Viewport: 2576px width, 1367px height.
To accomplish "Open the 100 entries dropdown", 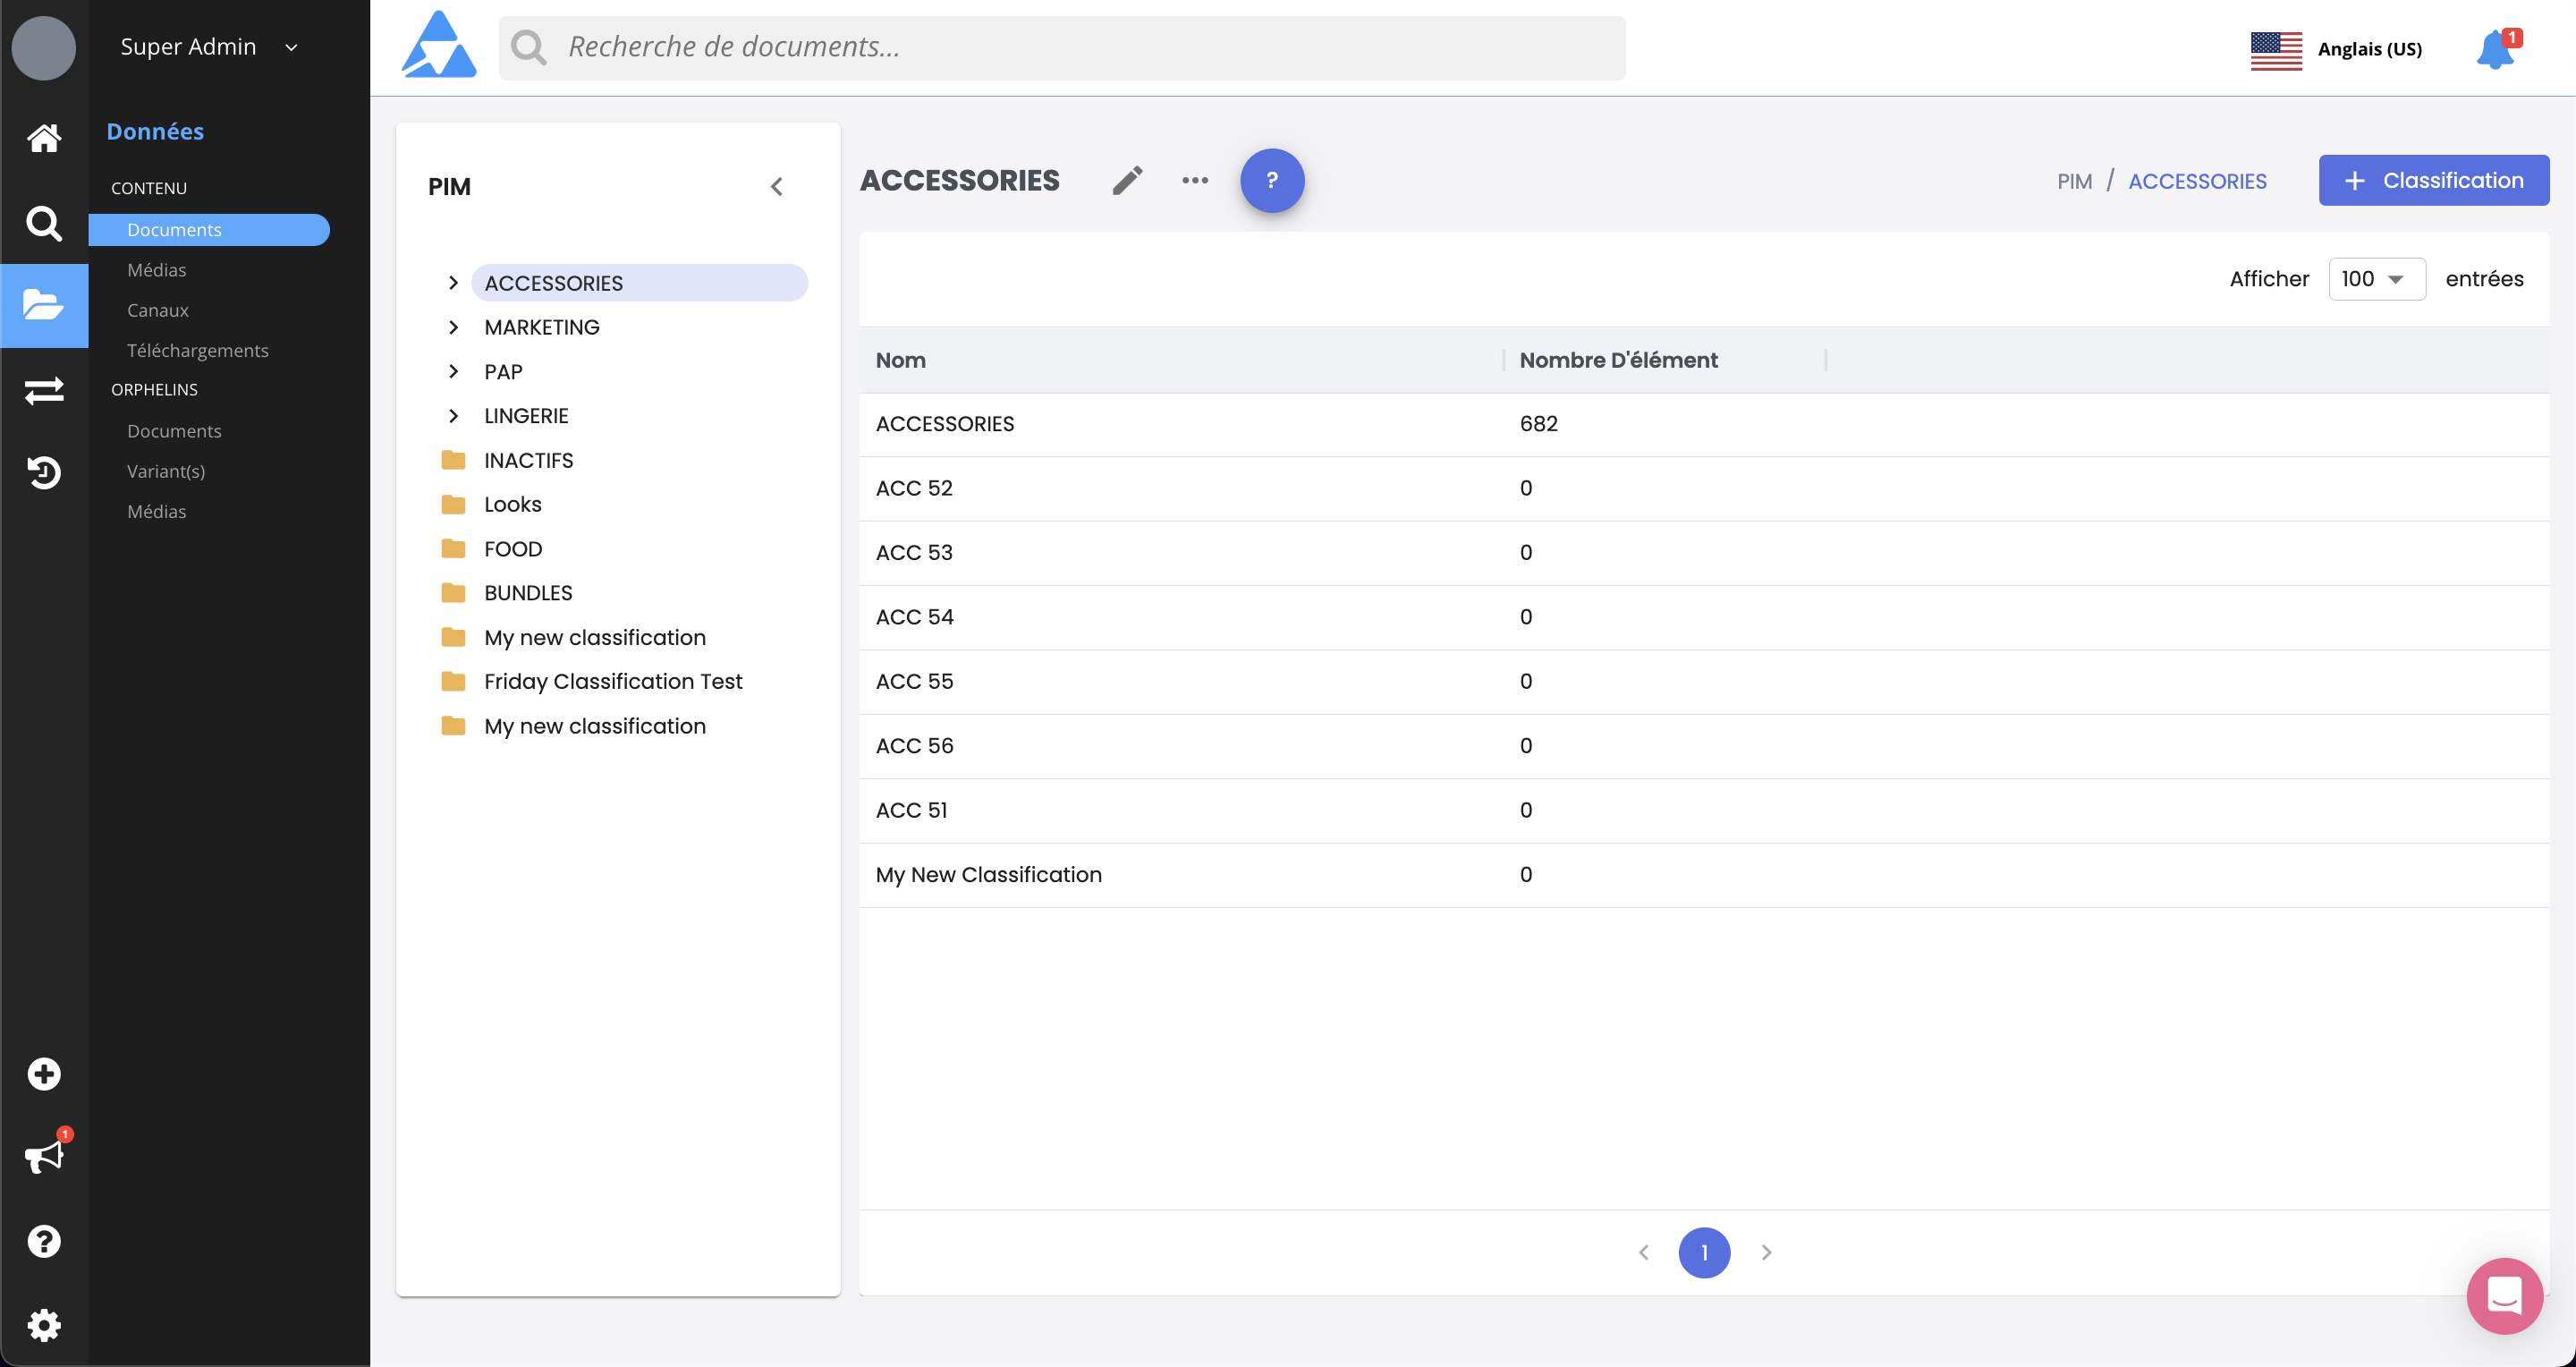I will click(2376, 279).
